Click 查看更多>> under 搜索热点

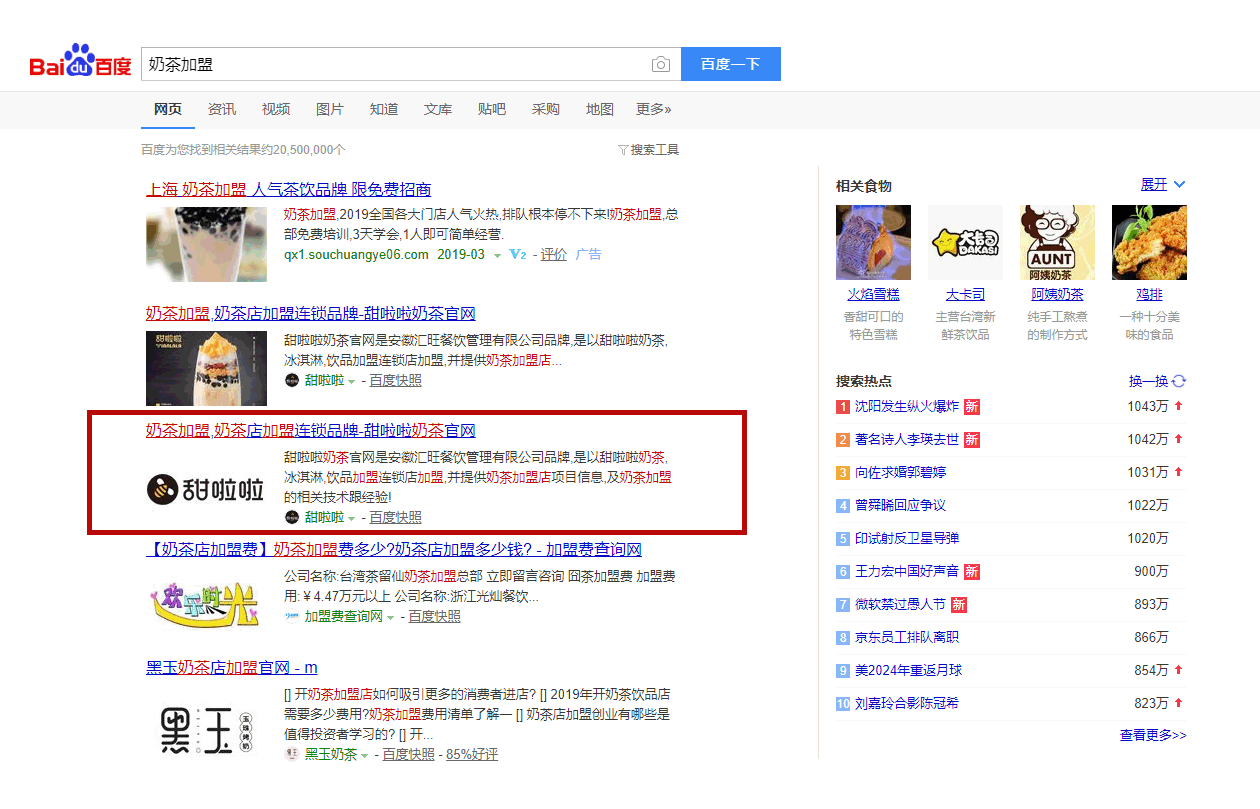1153,735
